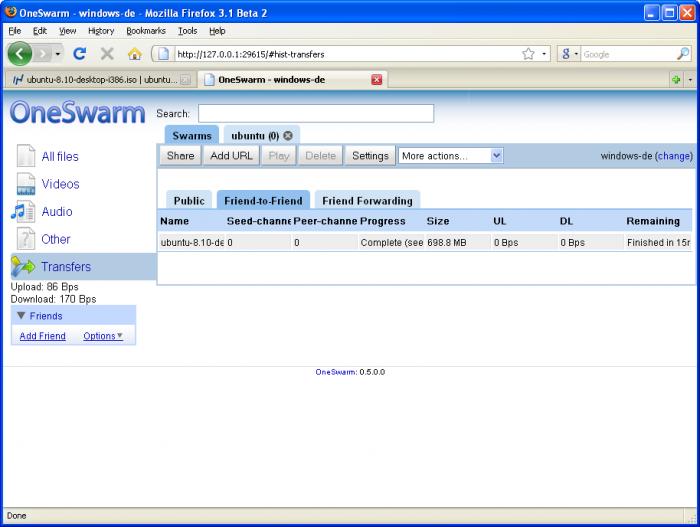Go back with the green back arrow
This screenshot has height=527, width=700.
19,54
